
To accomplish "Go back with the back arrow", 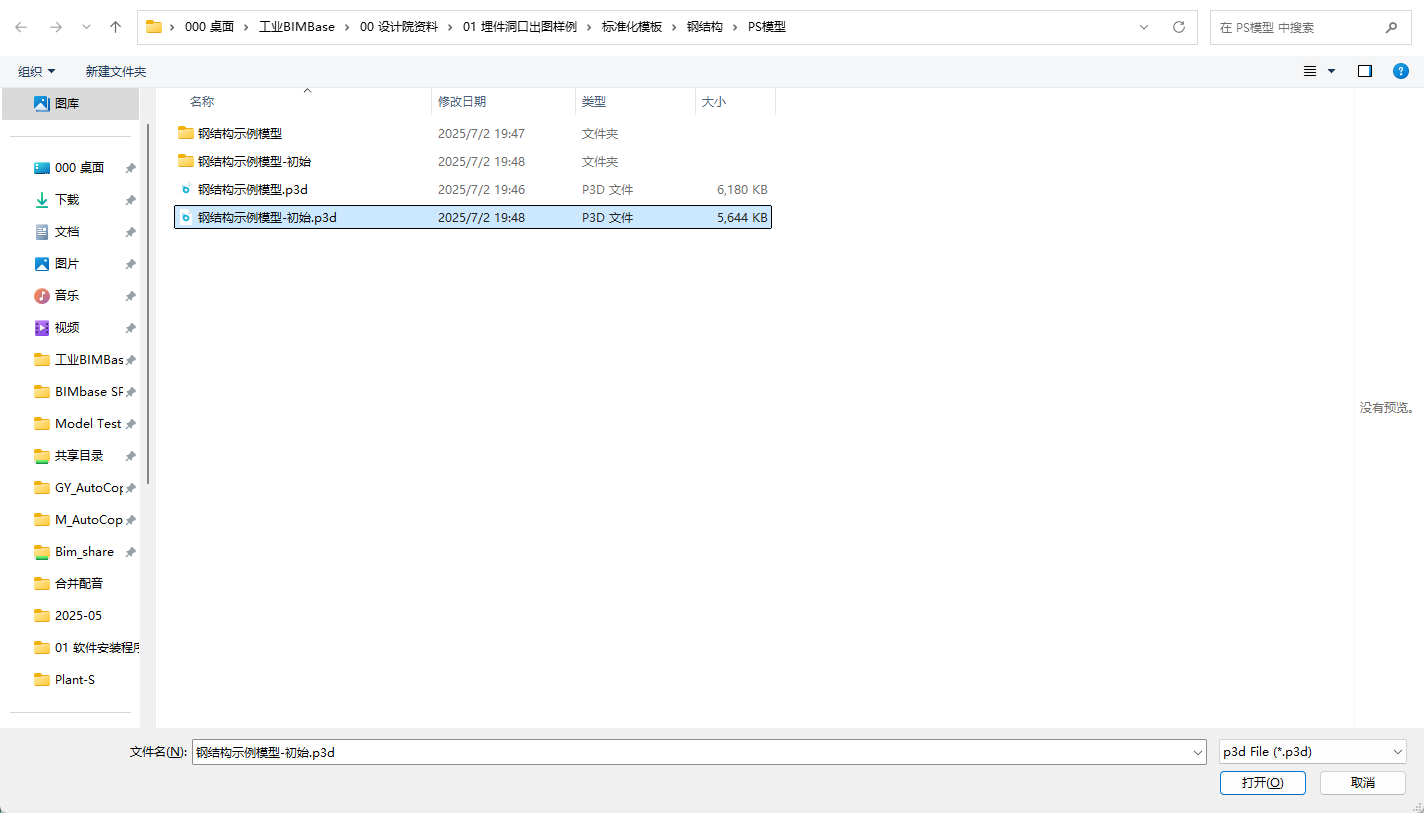I will (21, 27).
